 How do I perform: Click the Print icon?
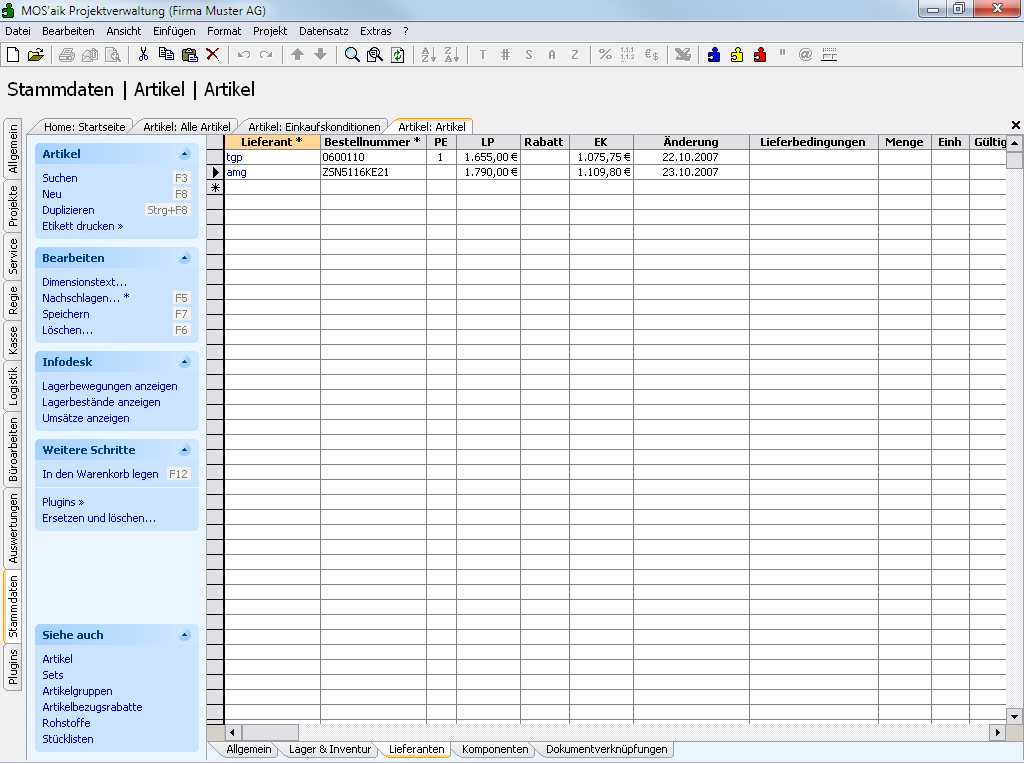[67, 55]
